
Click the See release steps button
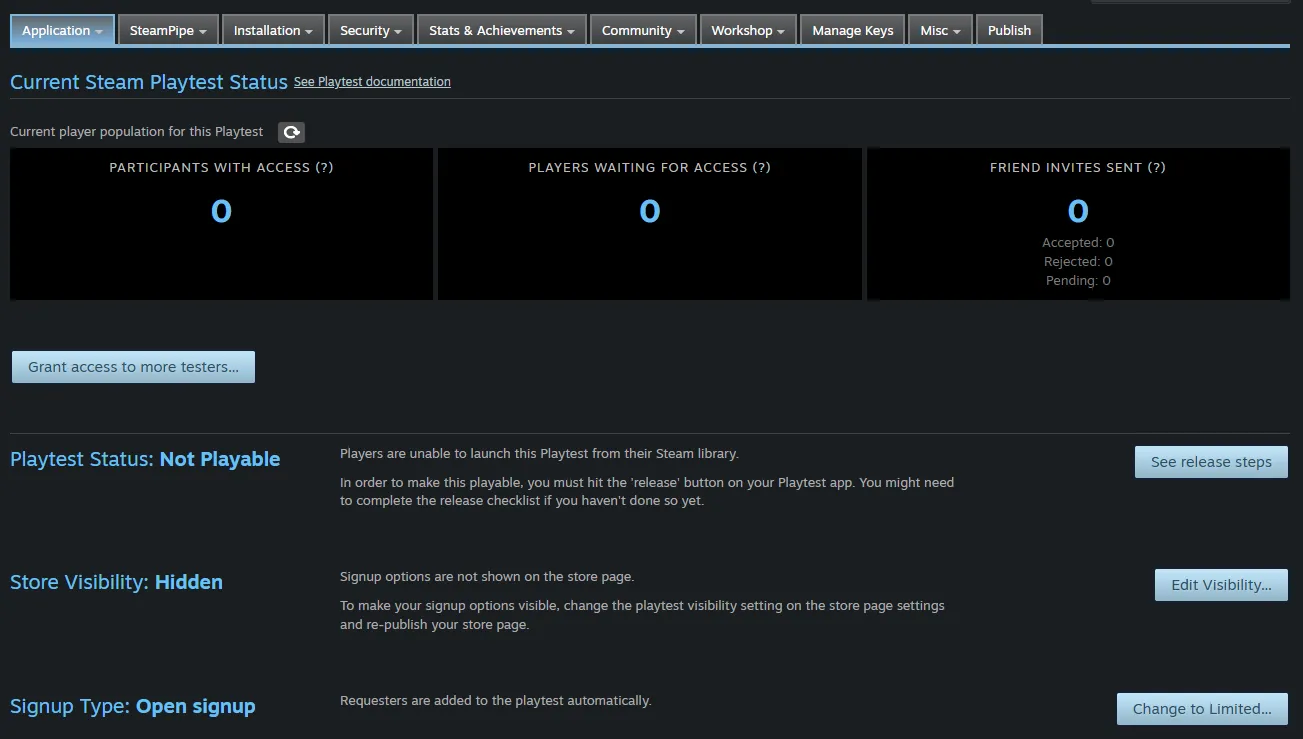point(1211,462)
